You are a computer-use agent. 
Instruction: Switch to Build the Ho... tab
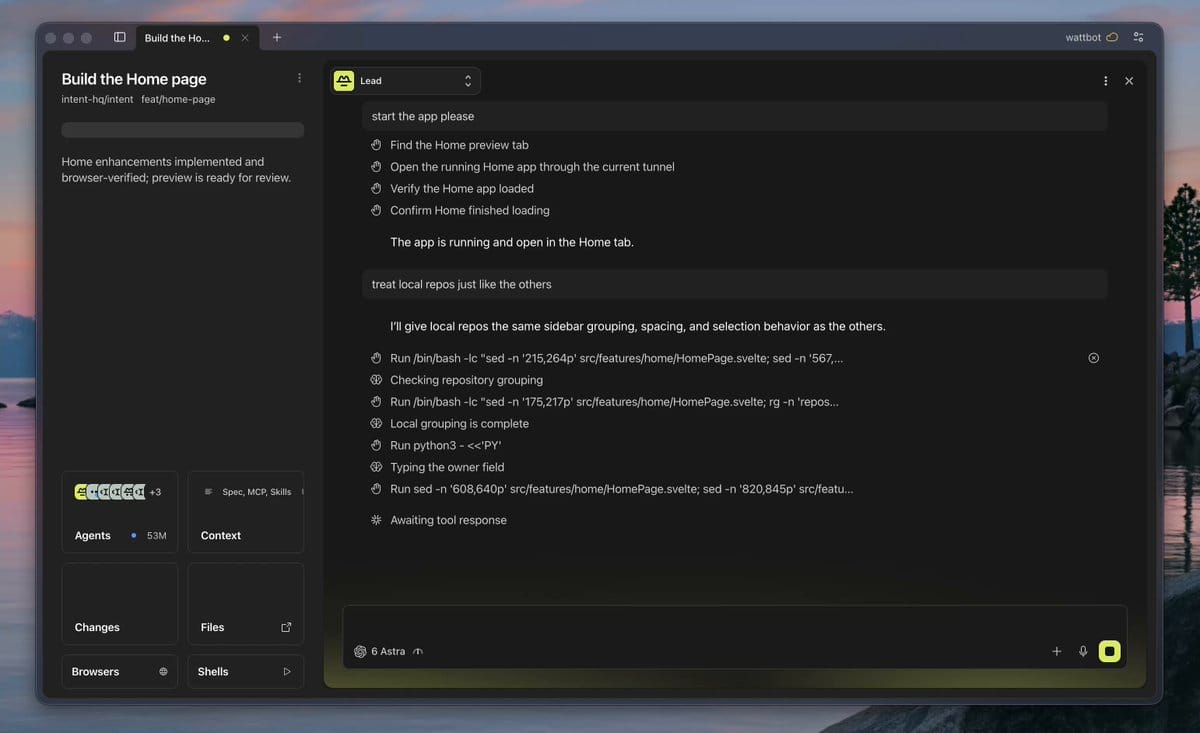pos(187,38)
